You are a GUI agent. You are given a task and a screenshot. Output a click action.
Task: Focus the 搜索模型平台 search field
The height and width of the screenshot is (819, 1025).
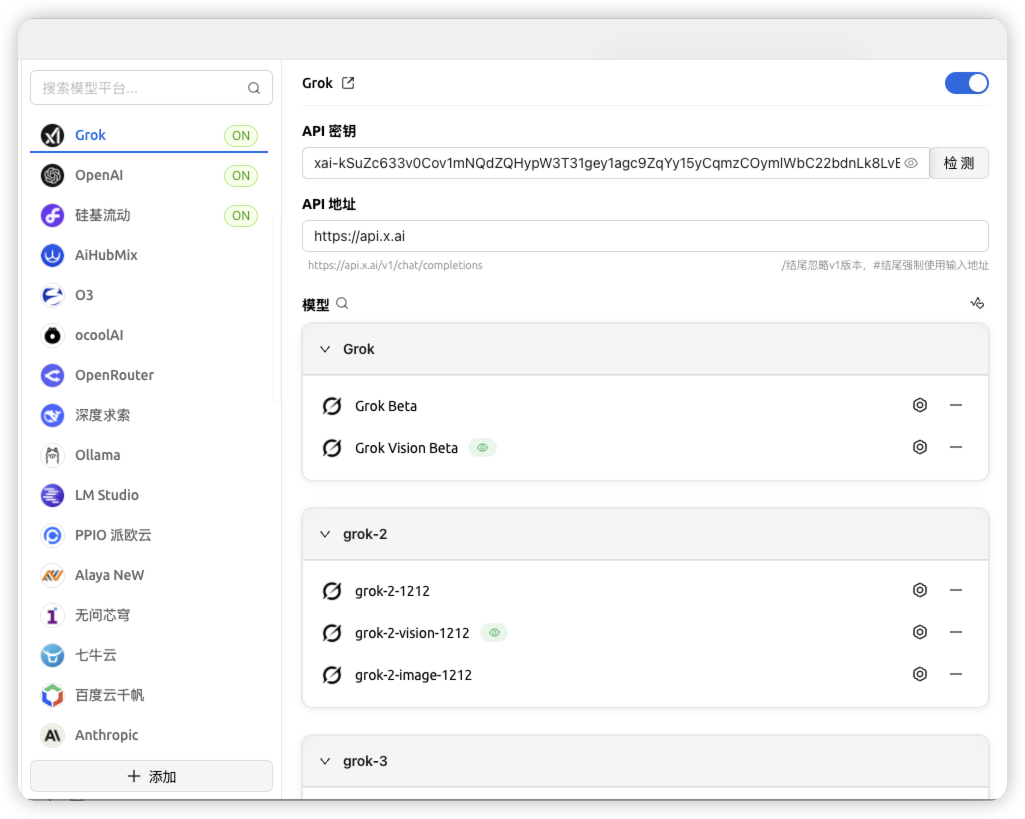click(x=151, y=88)
